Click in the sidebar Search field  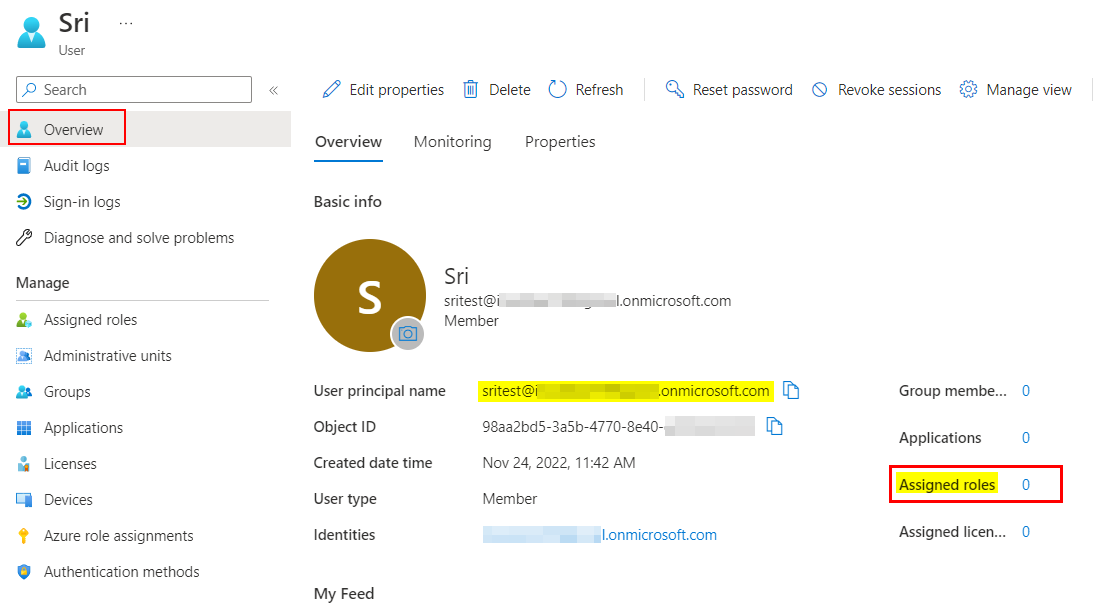pyautogui.click(x=133, y=89)
